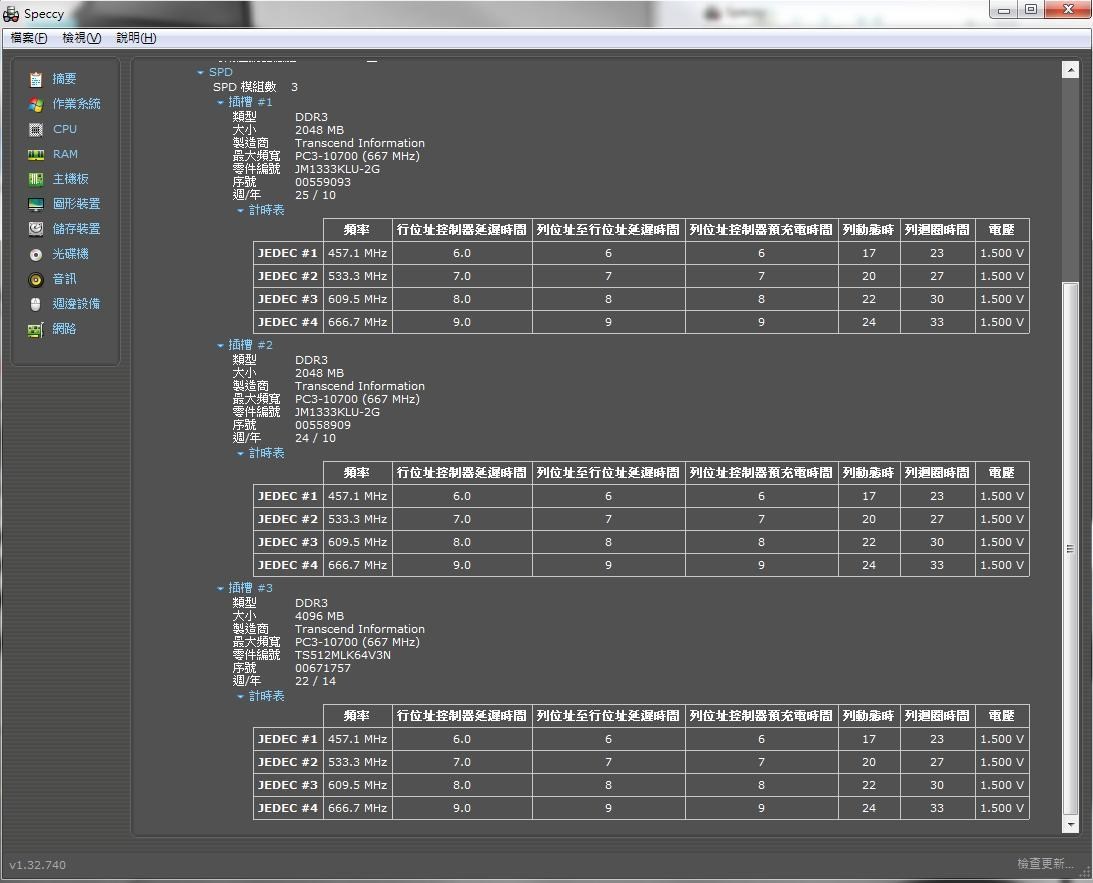Collapse the 插槽 #1 slot node
The height and width of the screenshot is (883, 1093).
click(x=220, y=103)
